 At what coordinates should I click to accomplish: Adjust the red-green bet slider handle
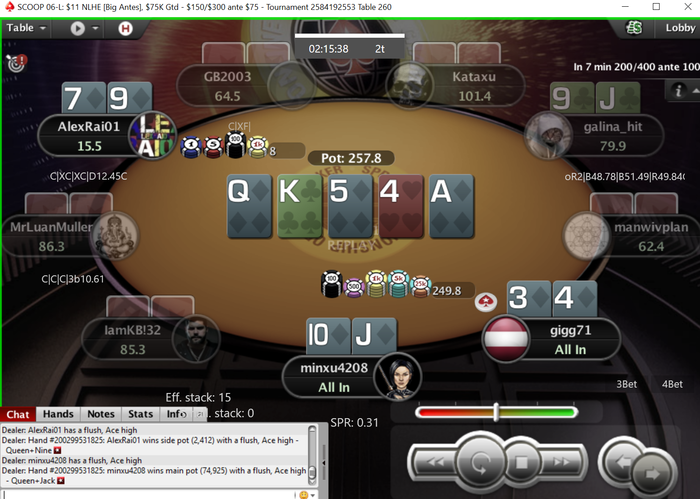496,412
